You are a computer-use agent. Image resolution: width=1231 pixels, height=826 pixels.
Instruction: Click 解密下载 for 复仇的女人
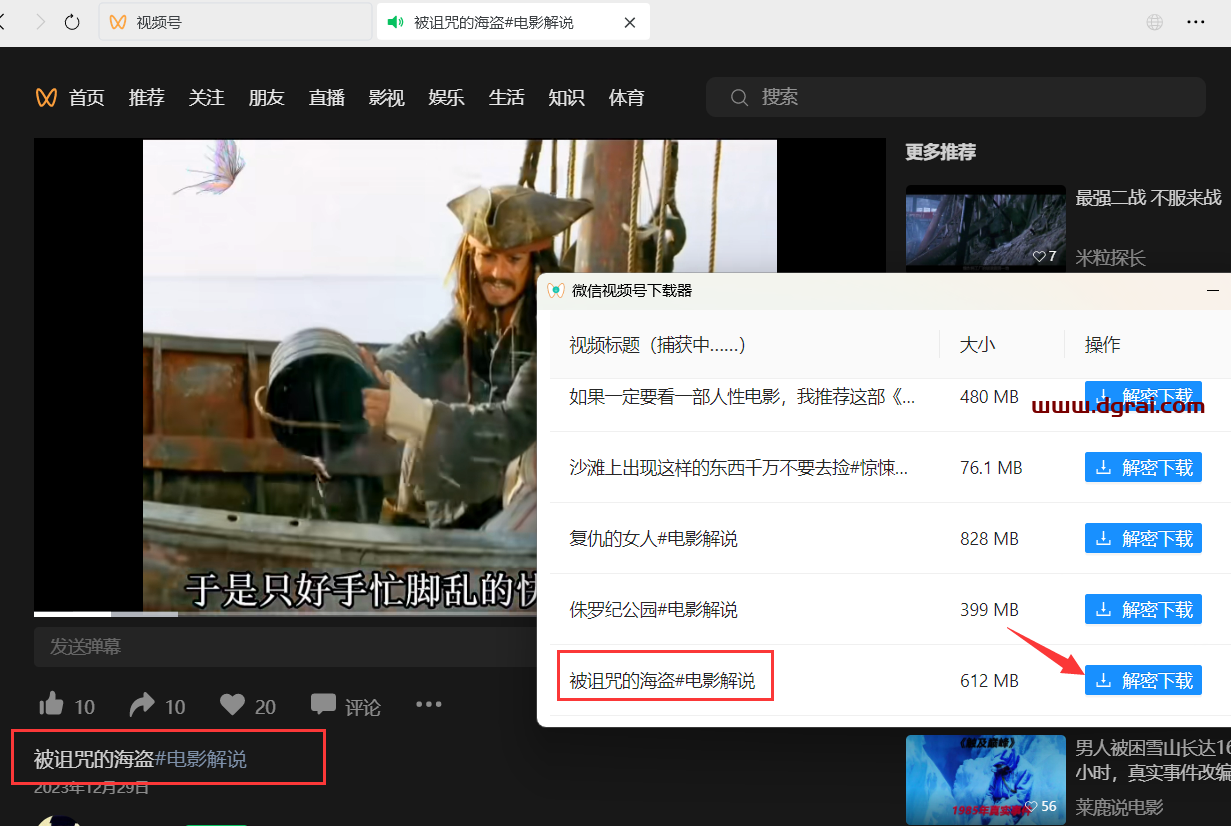point(1143,538)
